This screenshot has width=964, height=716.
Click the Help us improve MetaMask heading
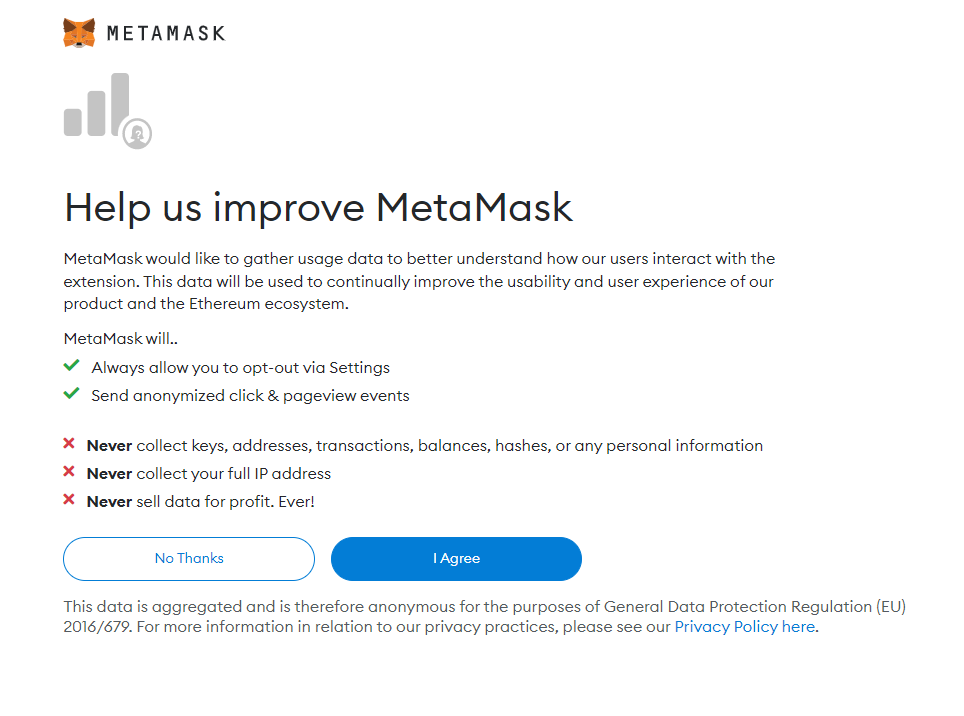pyautogui.click(x=318, y=208)
